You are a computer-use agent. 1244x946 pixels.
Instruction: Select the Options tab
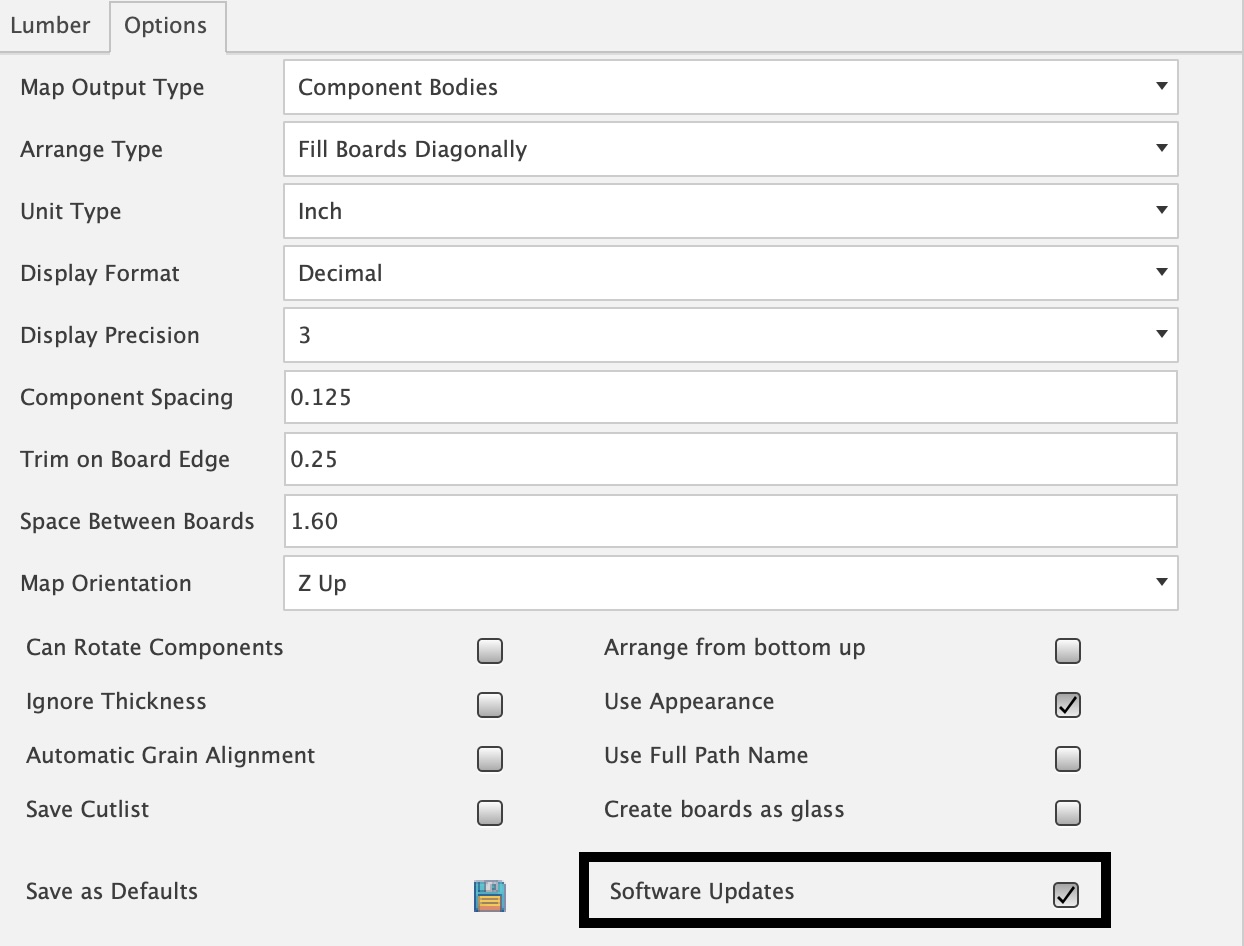[166, 26]
